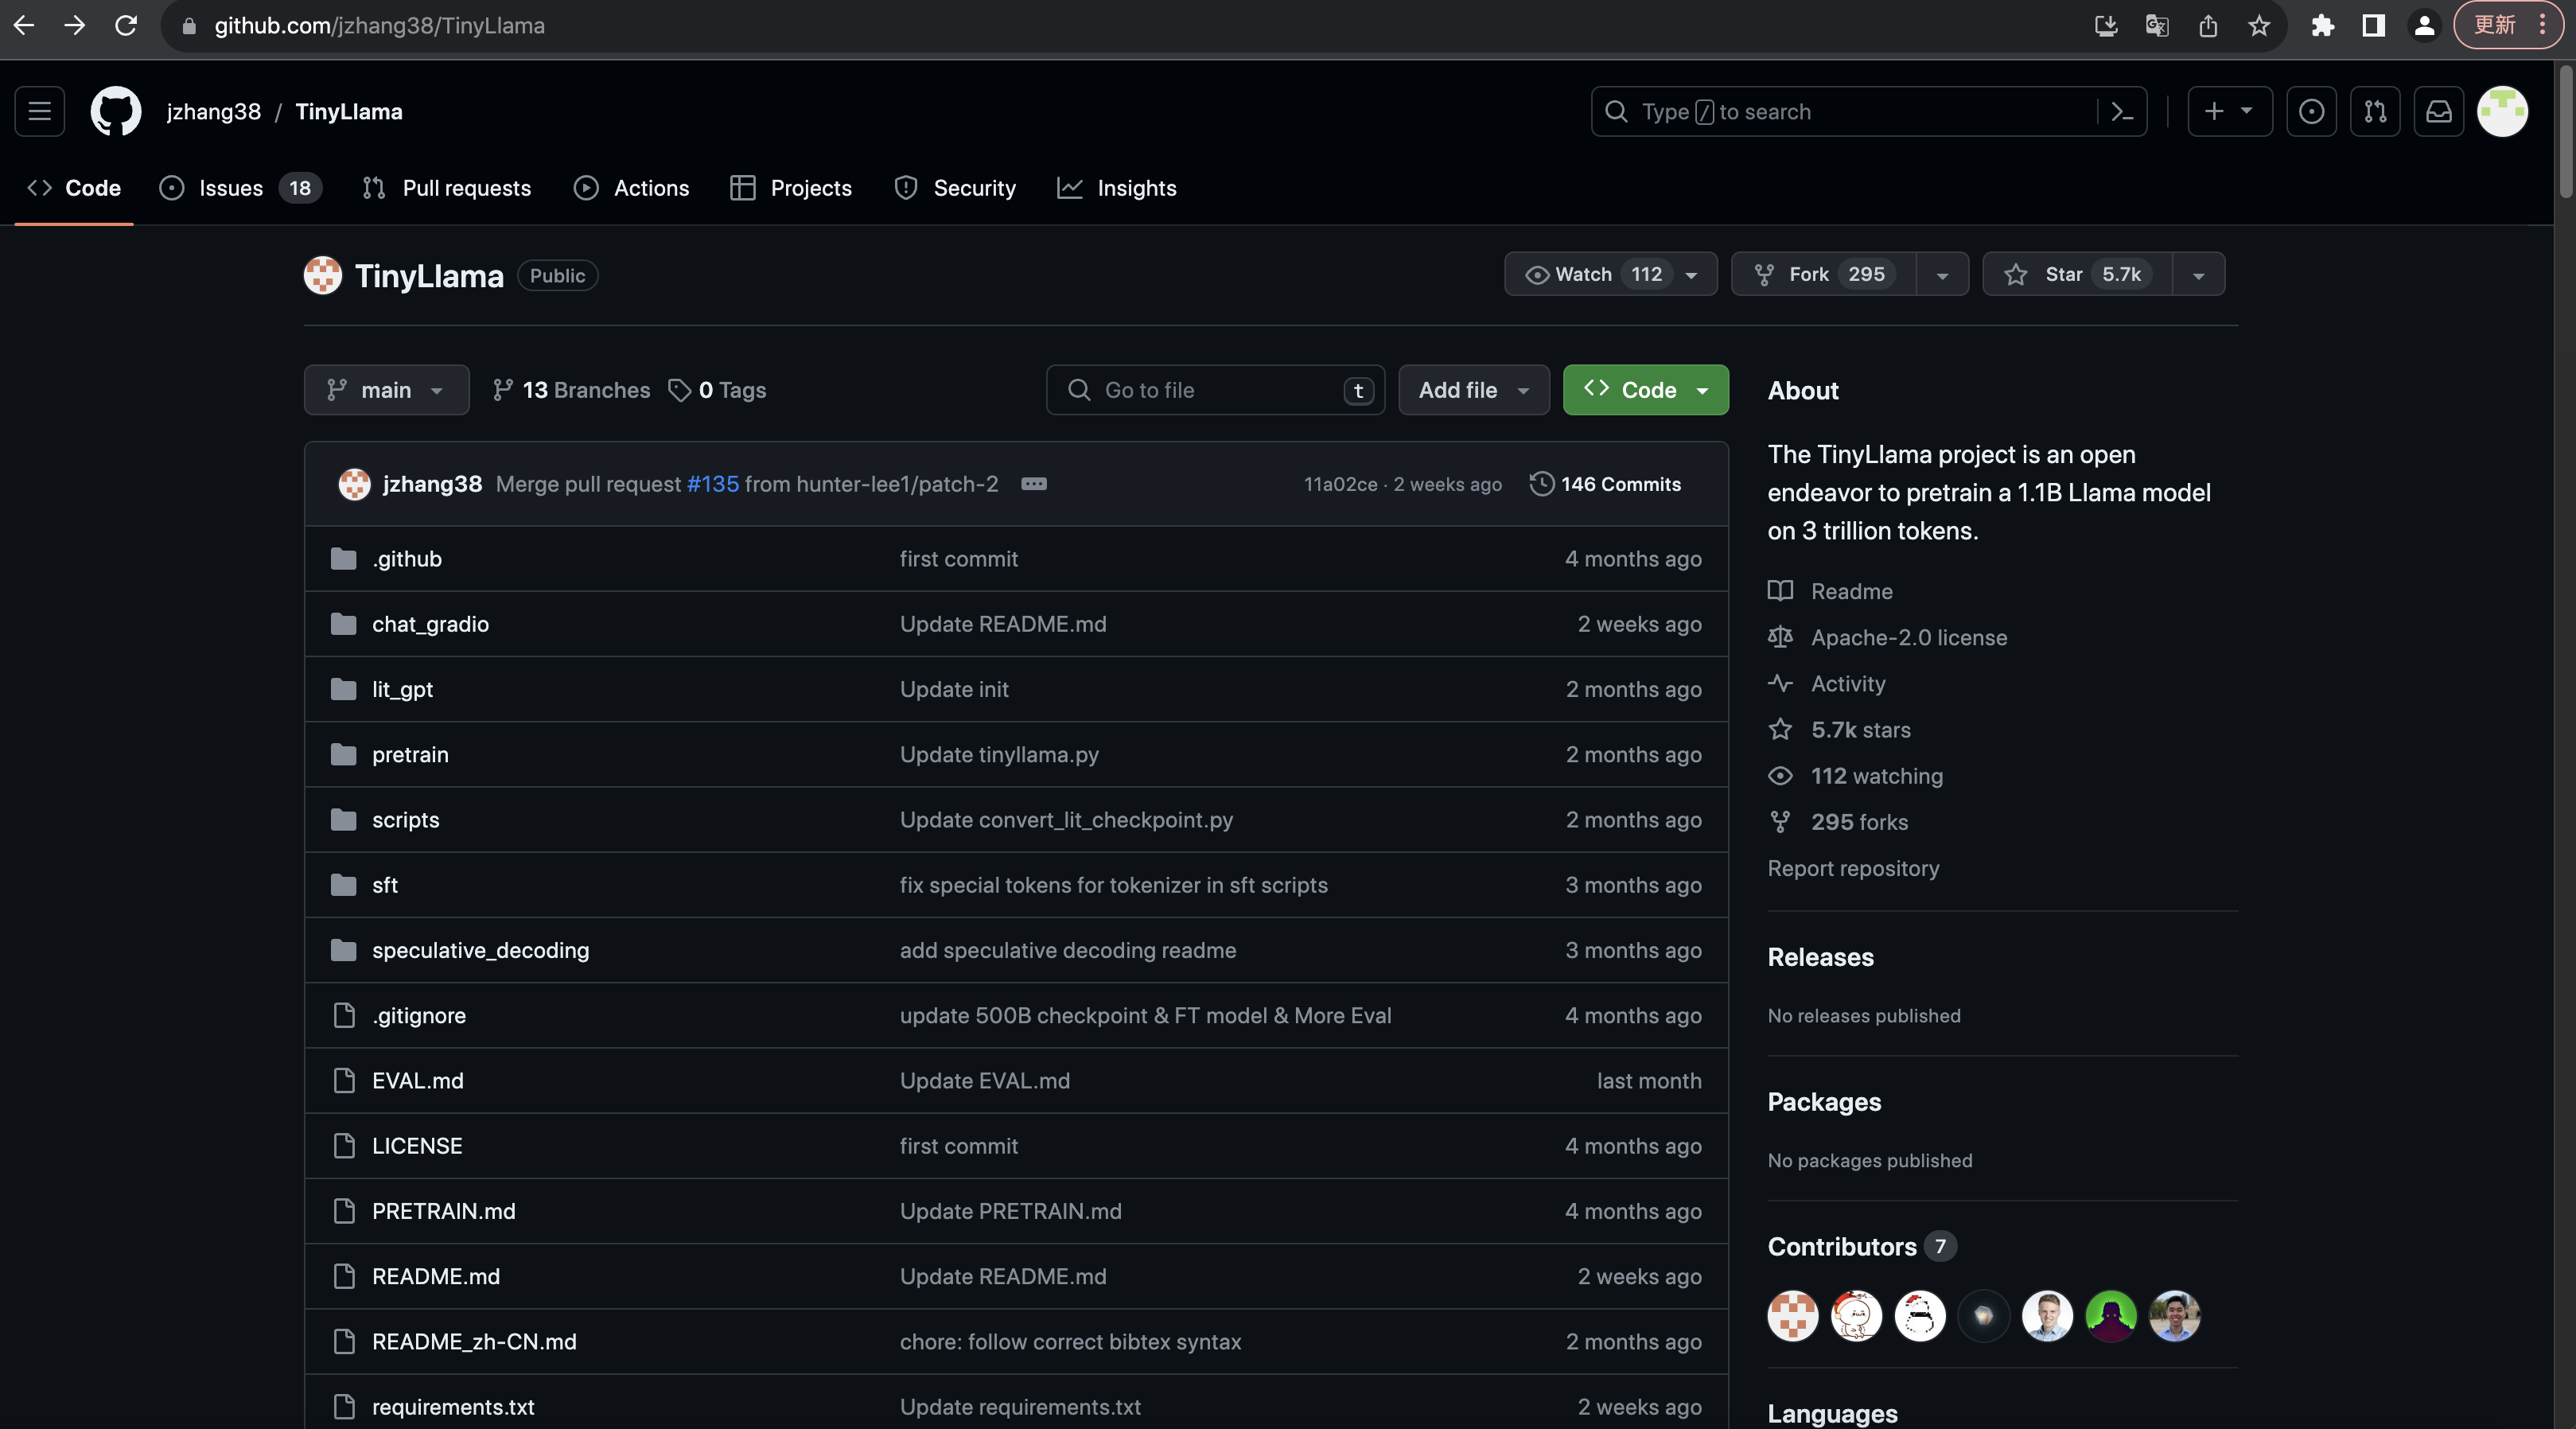Click the issues icon in header
This screenshot has height=1429, width=2576.
2310,111
